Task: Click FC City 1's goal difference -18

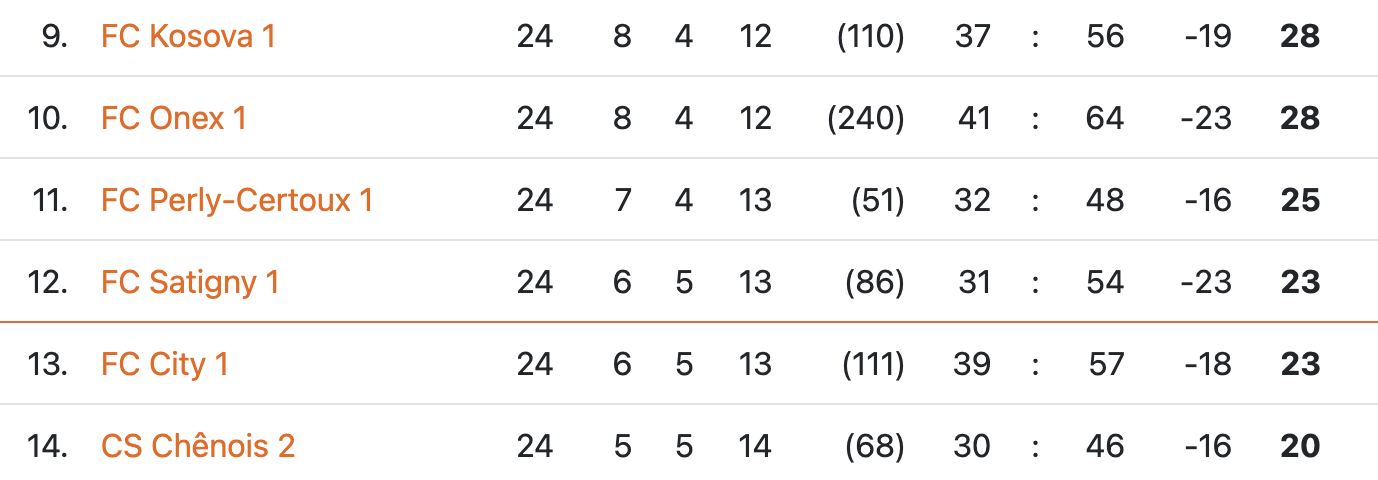Action: (x=1206, y=365)
